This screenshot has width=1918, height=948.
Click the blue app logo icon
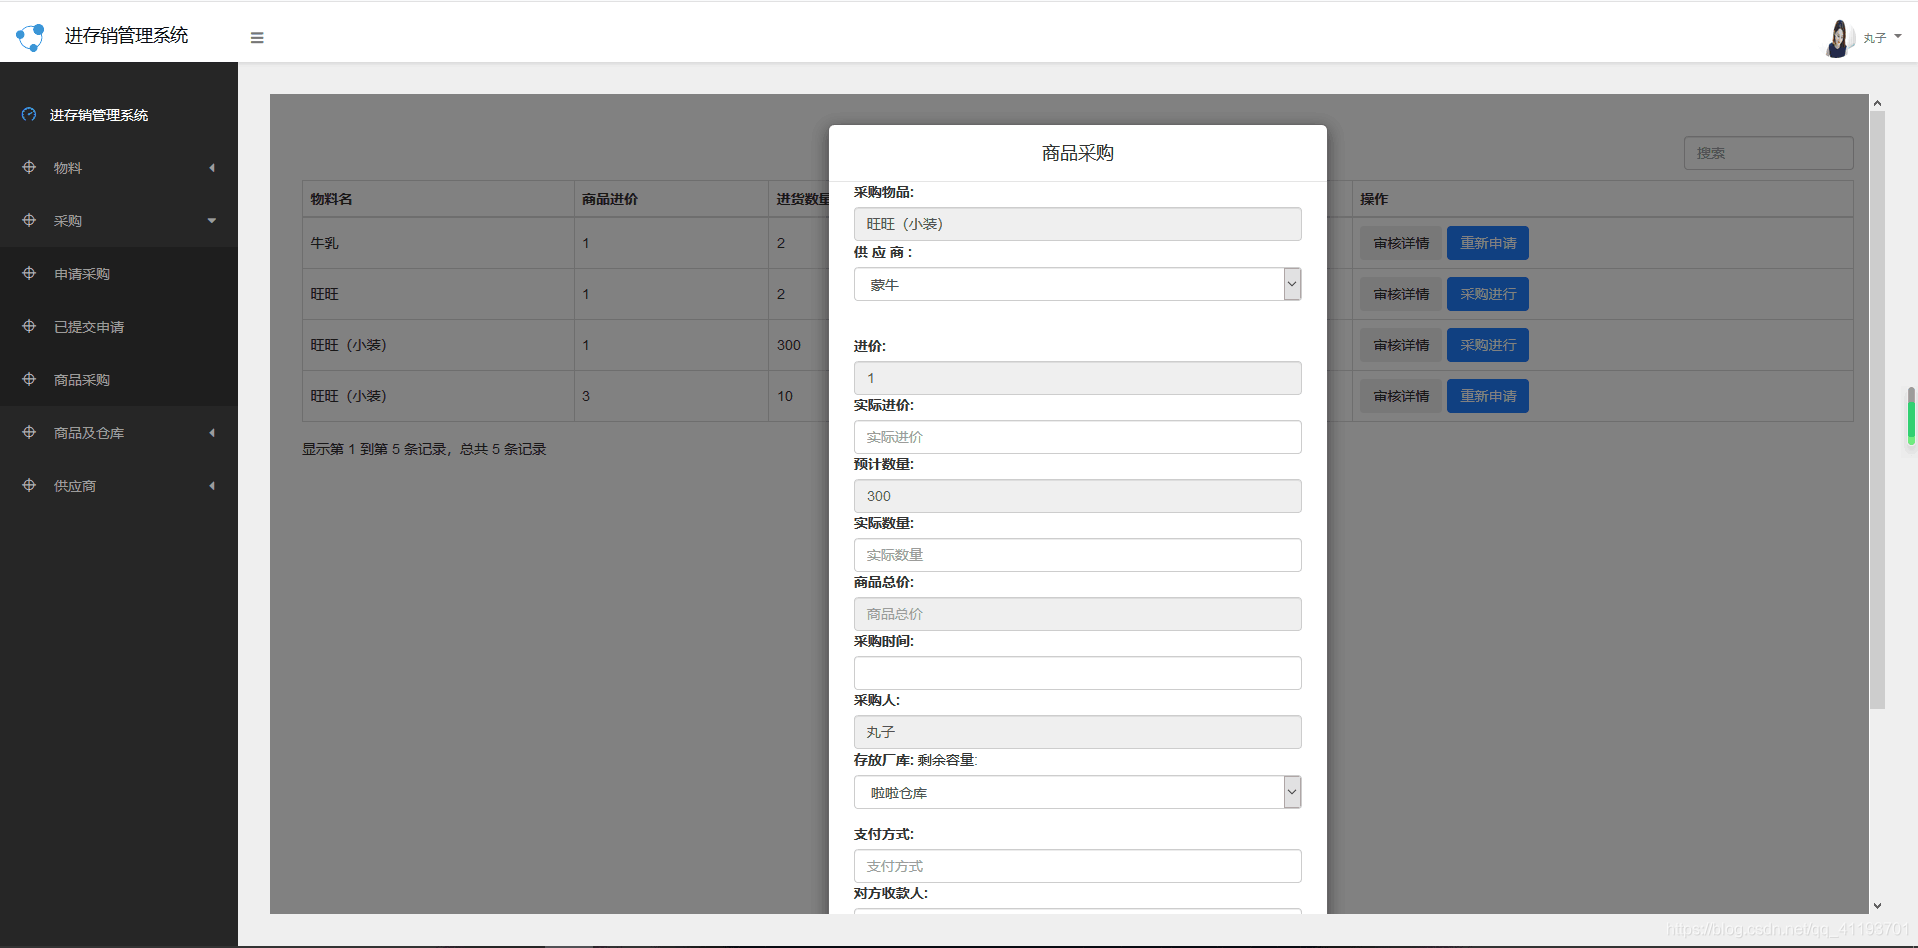pyautogui.click(x=30, y=37)
